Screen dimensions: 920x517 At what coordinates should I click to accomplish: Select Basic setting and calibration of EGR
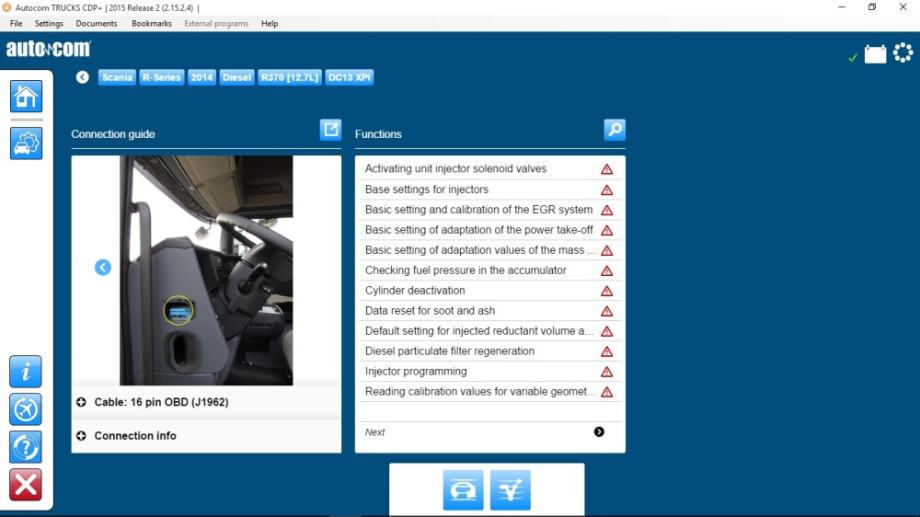click(490, 209)
